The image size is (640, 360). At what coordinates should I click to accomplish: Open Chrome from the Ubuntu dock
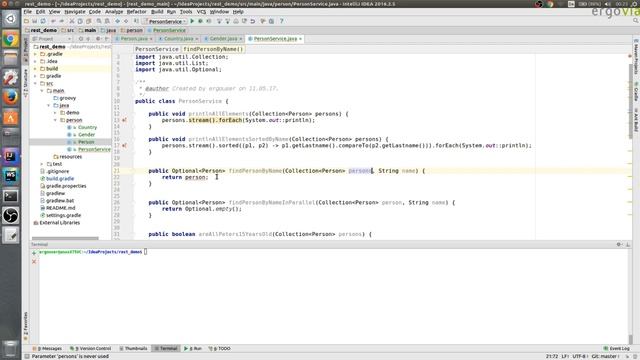coord(11,39)
